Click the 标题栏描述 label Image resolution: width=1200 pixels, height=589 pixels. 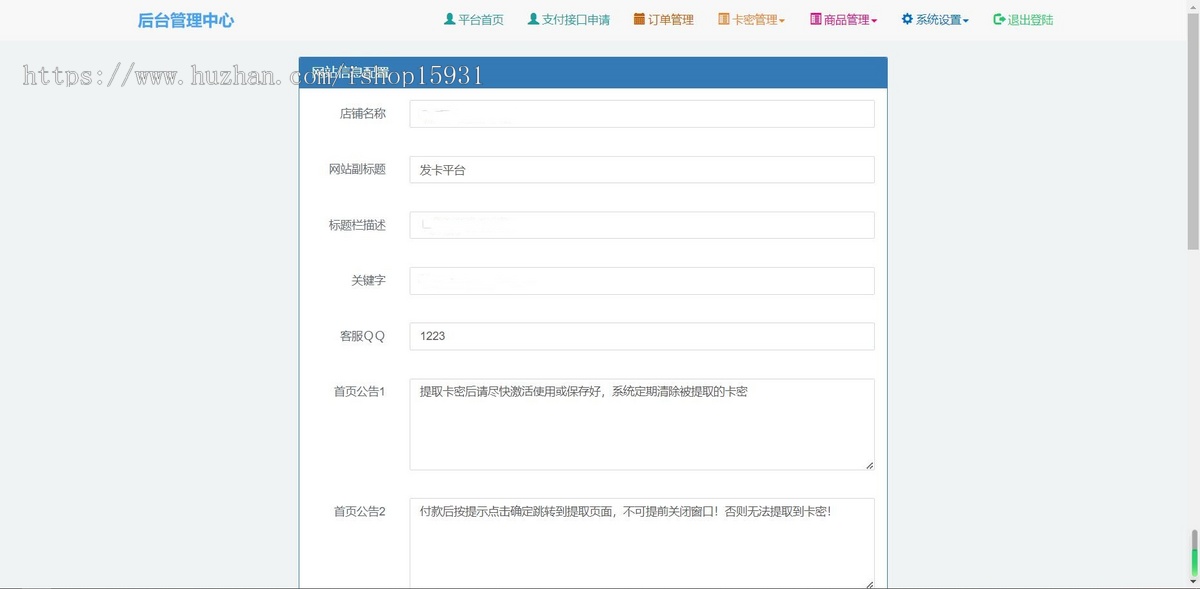coord(357,225)
